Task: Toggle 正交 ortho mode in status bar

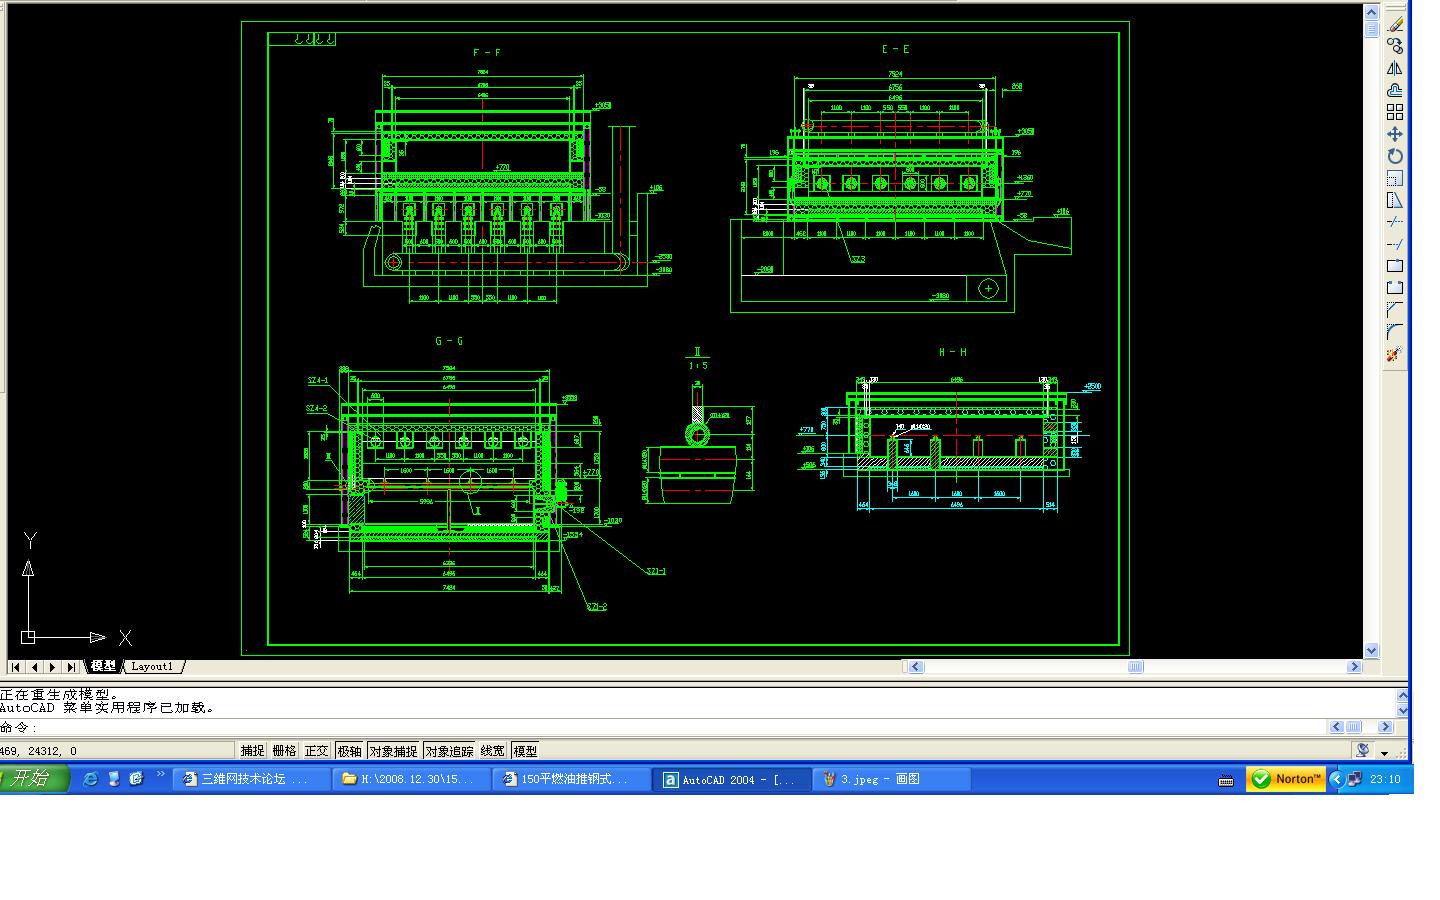Action: (x=316, y=751)
